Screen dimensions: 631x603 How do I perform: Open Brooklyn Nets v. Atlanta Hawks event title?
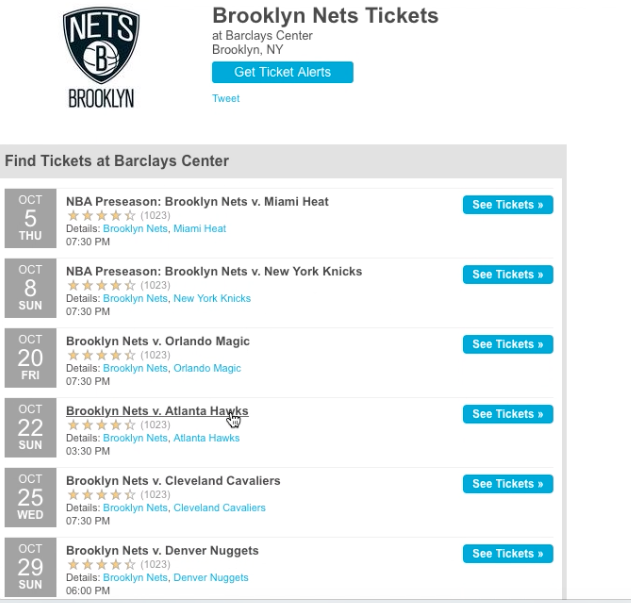pyautogui.click(x=157, y=411)
